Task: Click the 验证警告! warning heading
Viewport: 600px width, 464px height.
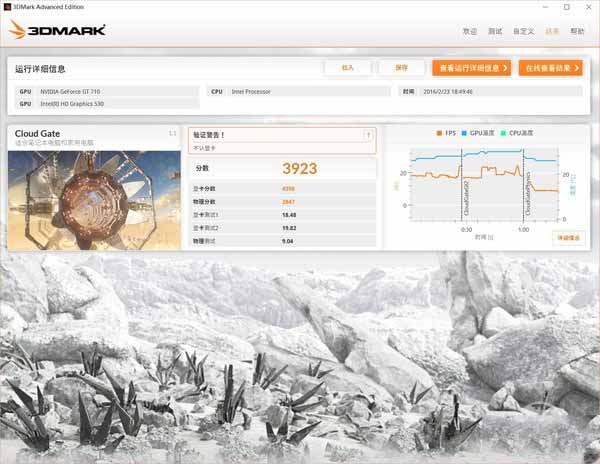Action: click(x=209, y=135)
